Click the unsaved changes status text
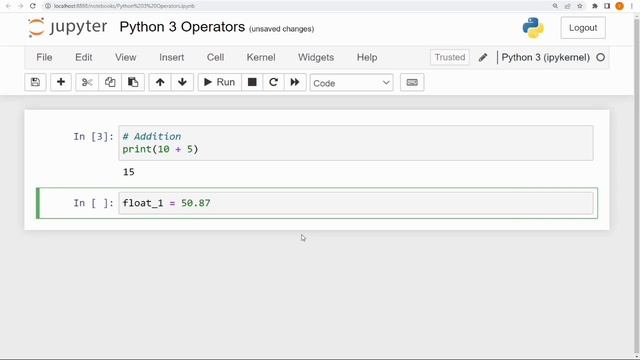Screen dimensions: 640x360 pyautogui.click(x=281, y=29)
